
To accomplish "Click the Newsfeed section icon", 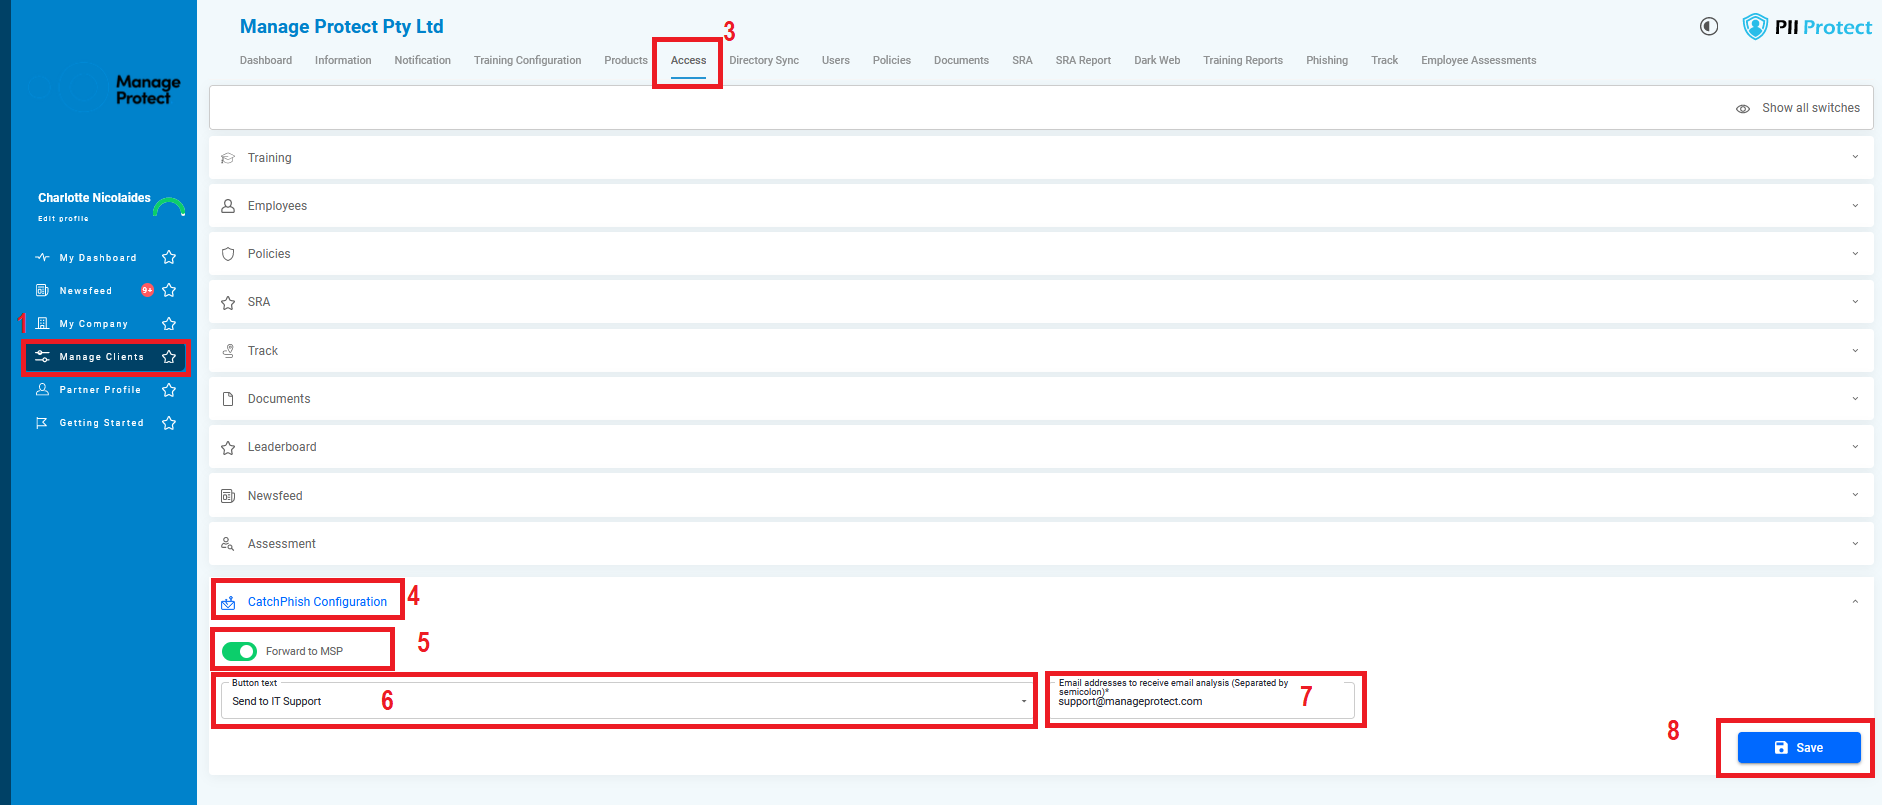I will (228, 496).
